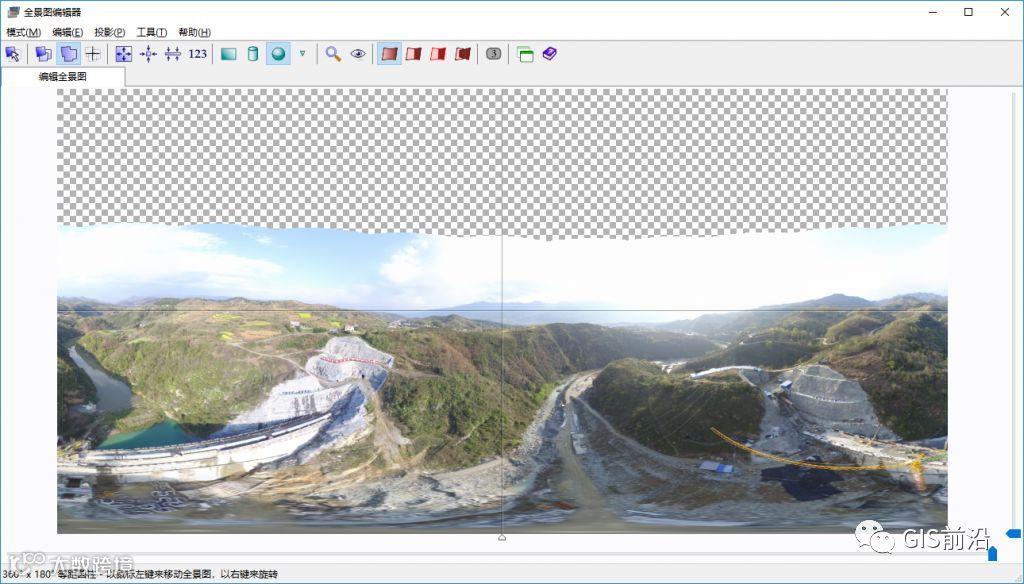Maximize the panorama editor window

(x=968, y=12)
